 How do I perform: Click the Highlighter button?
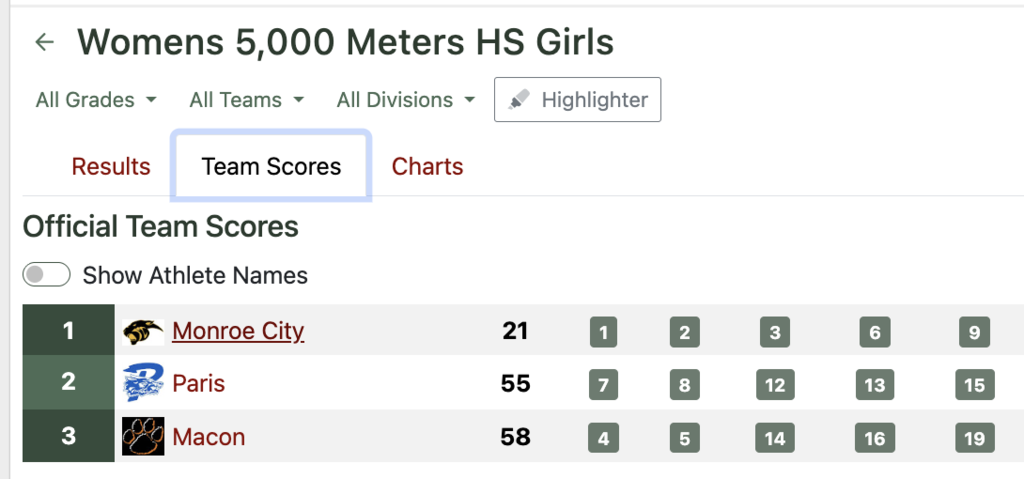pos(577,100)
